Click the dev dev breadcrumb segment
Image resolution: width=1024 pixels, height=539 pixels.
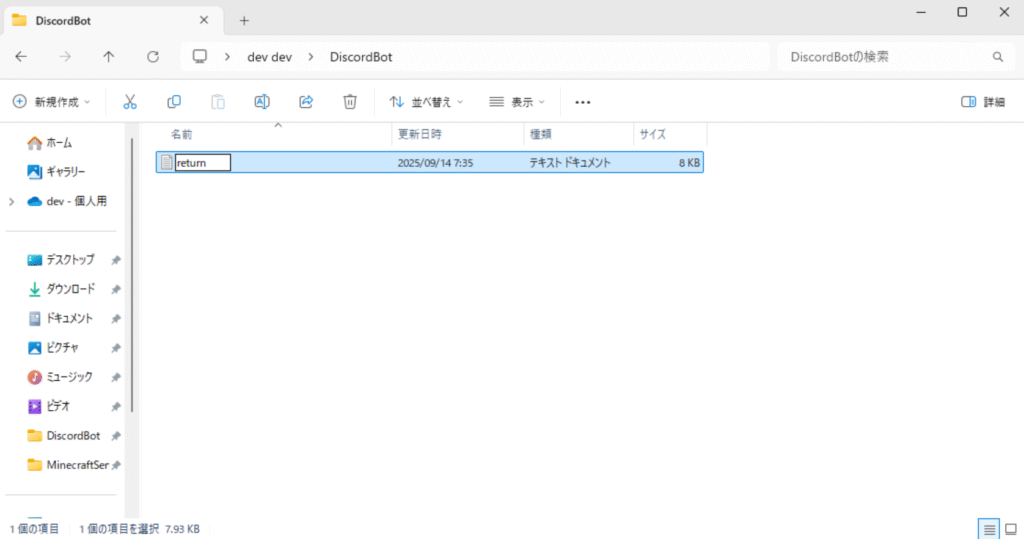pyautogui.click(x=269, y=57)
